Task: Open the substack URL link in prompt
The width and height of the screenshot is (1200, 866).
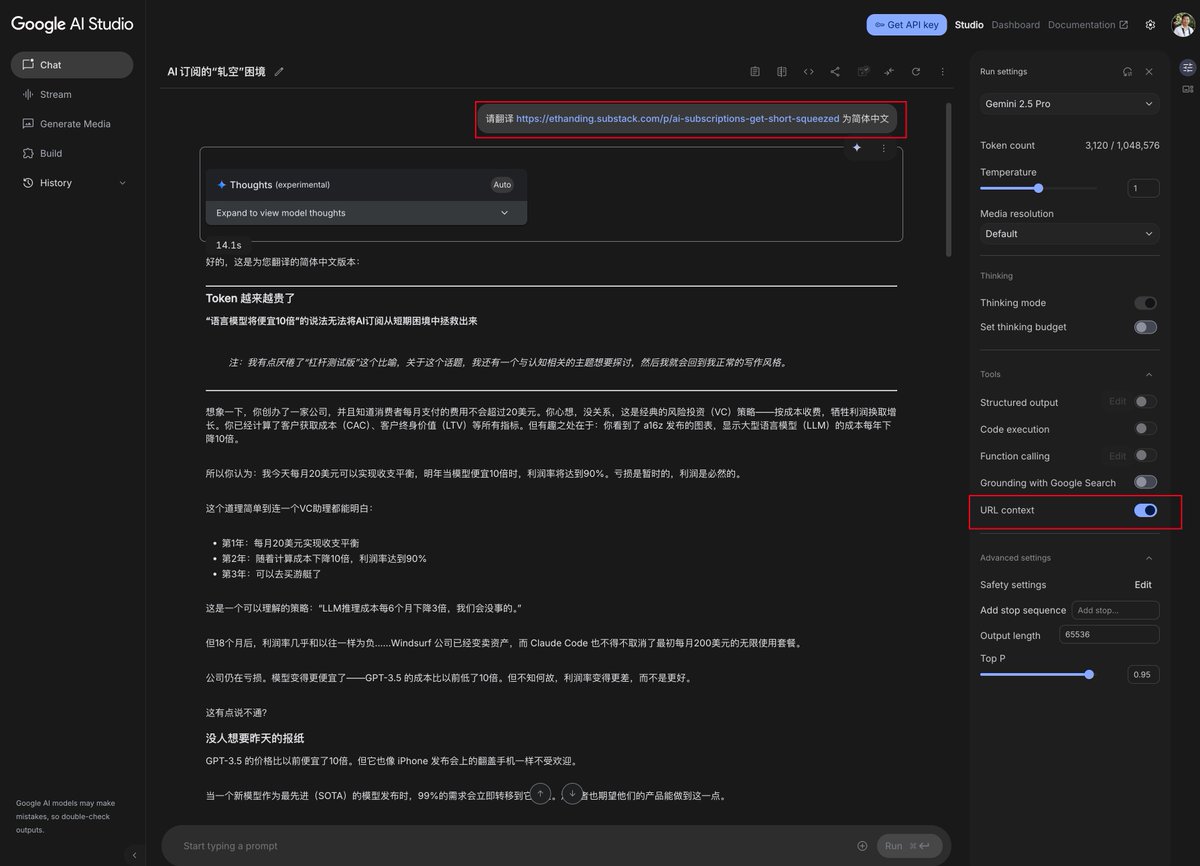Action: click(678, 118)
